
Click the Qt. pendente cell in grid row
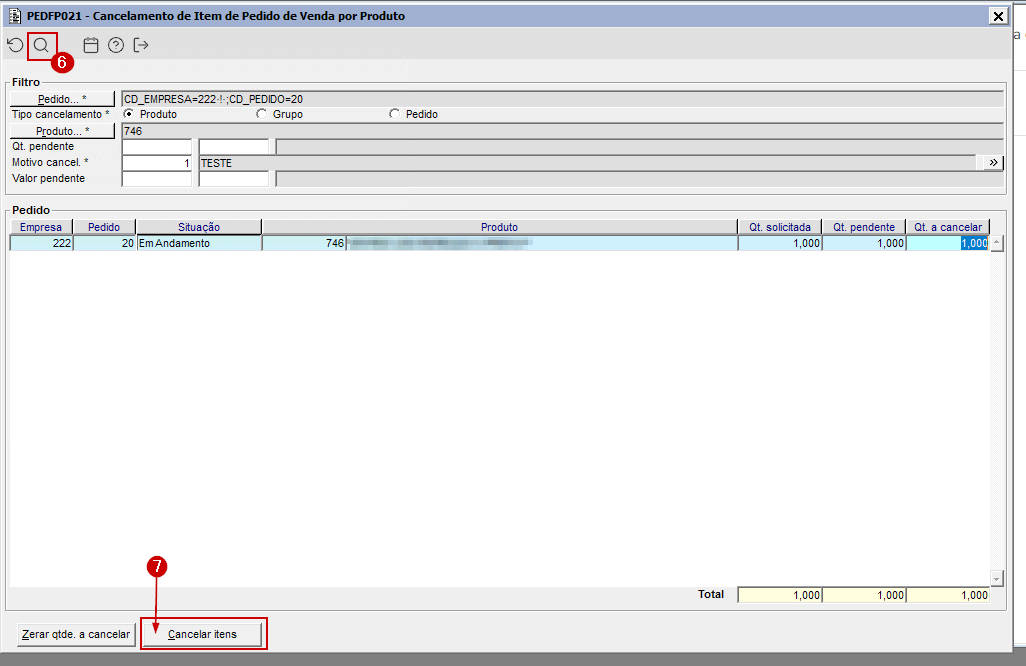pos(864,243)
